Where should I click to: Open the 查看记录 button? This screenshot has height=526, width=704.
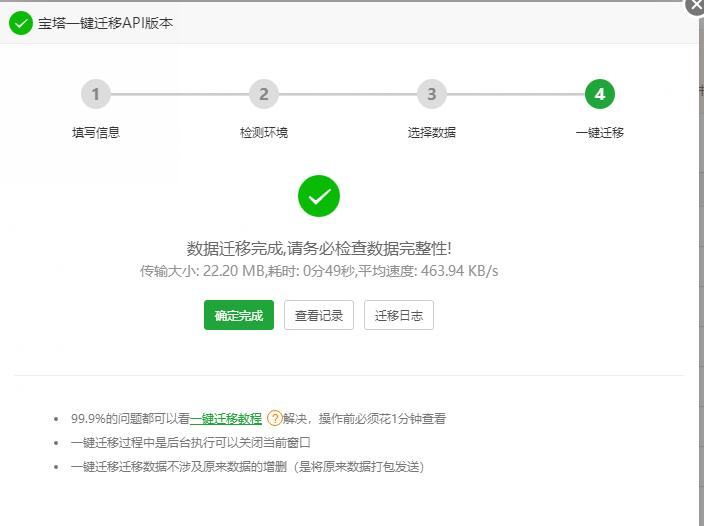319,315
